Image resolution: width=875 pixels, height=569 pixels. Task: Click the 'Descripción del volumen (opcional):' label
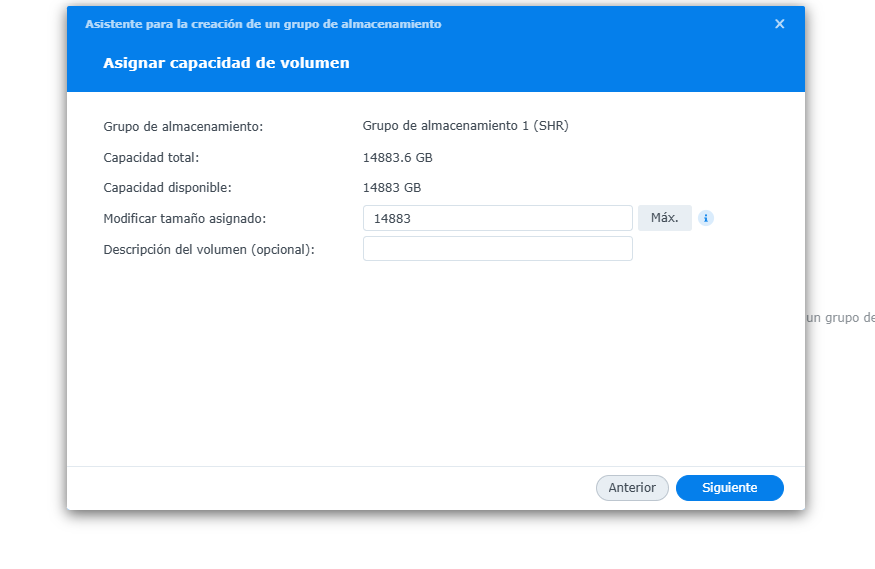coord(209,250)
